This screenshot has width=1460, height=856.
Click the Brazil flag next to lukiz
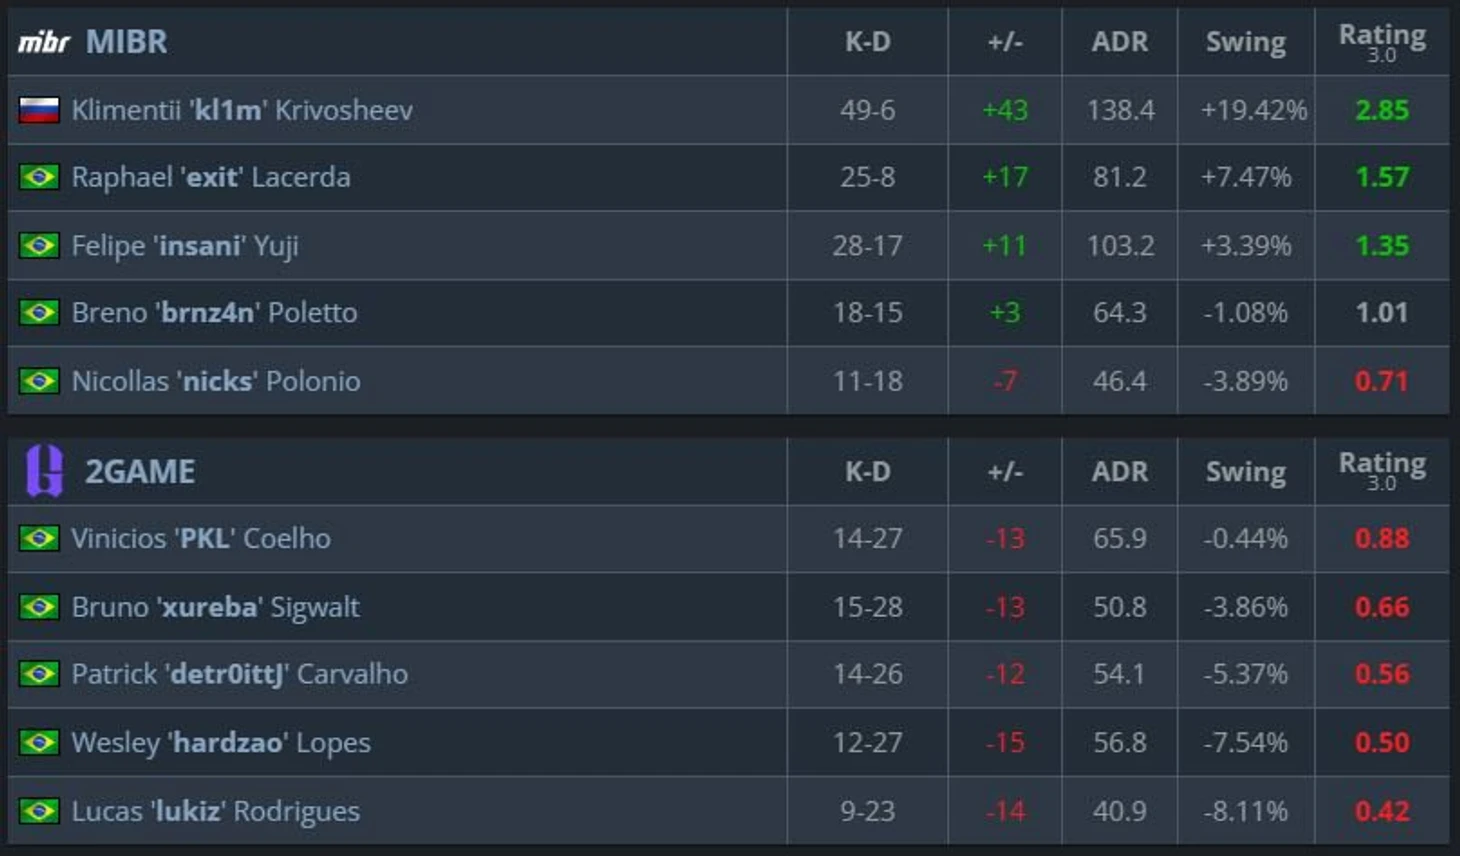39,811
